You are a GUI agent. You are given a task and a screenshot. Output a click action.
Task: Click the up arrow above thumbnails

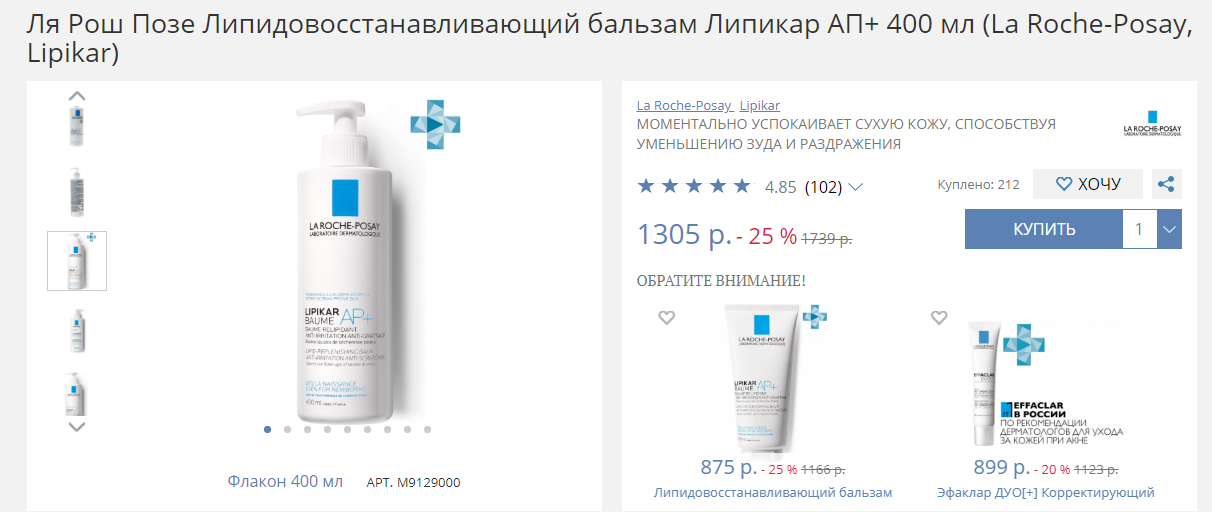77,97
